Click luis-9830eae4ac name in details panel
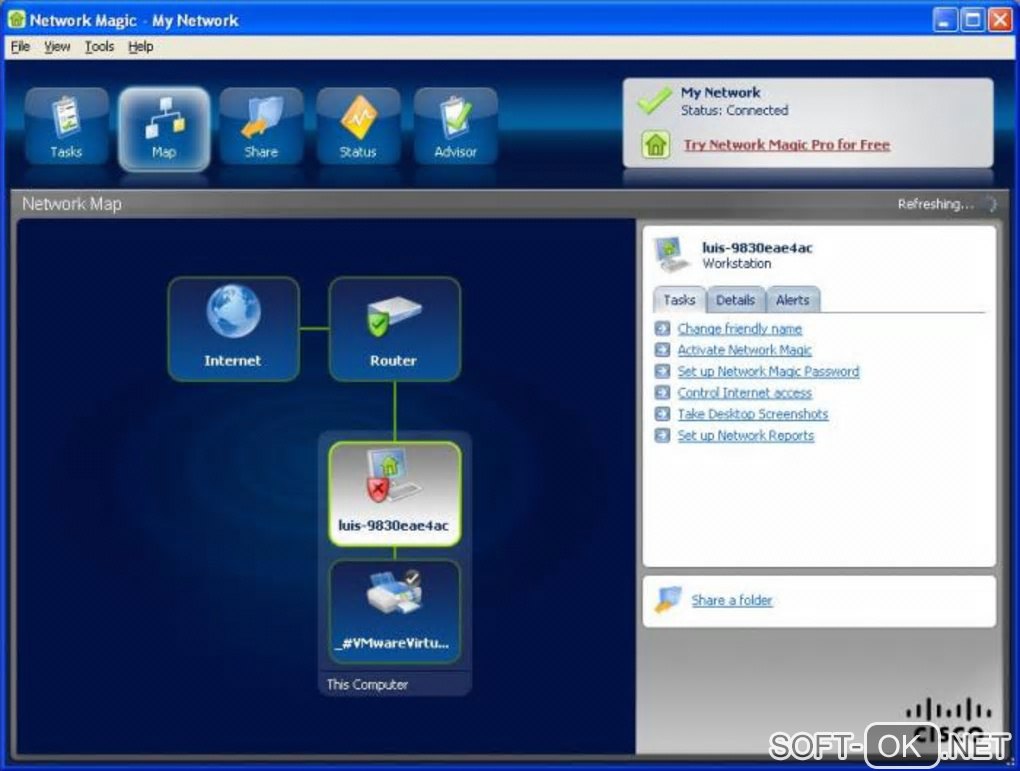Screen dimensions: 1020x771 757,248
